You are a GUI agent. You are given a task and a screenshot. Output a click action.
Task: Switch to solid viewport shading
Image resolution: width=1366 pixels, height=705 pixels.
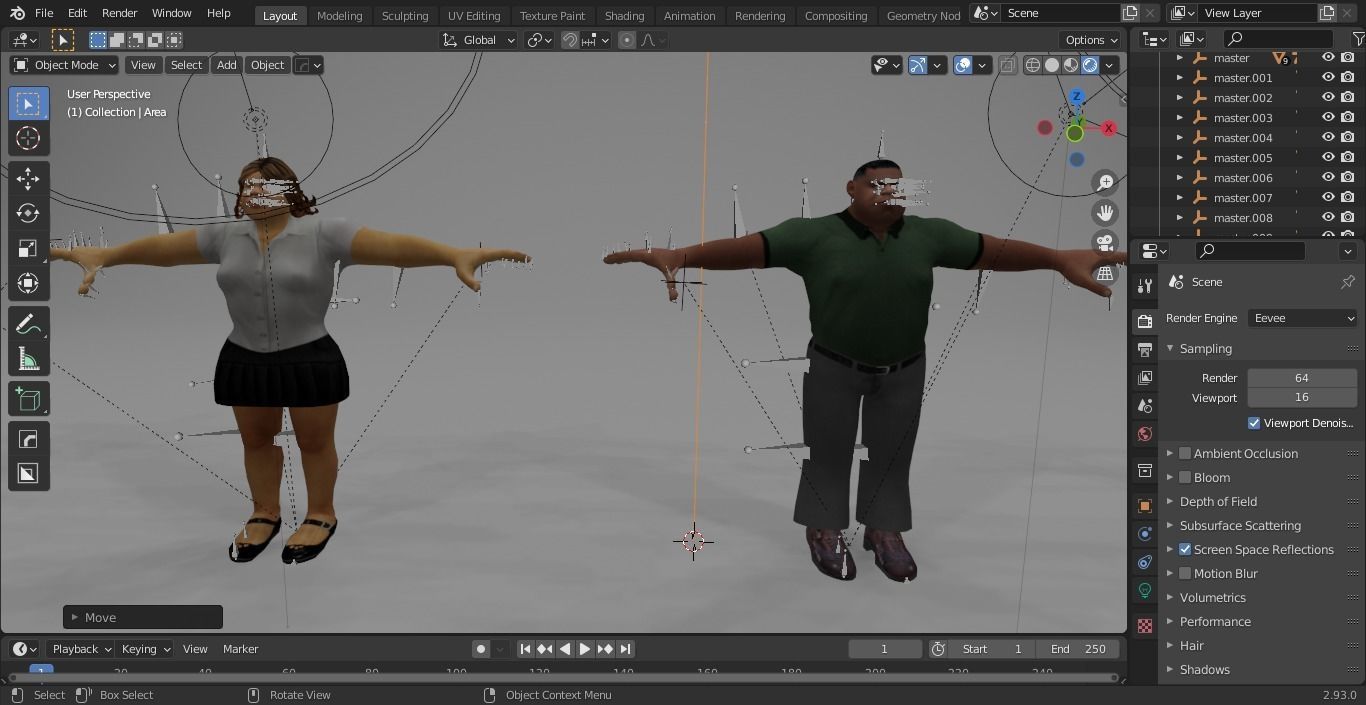[x=1052, y=65]
